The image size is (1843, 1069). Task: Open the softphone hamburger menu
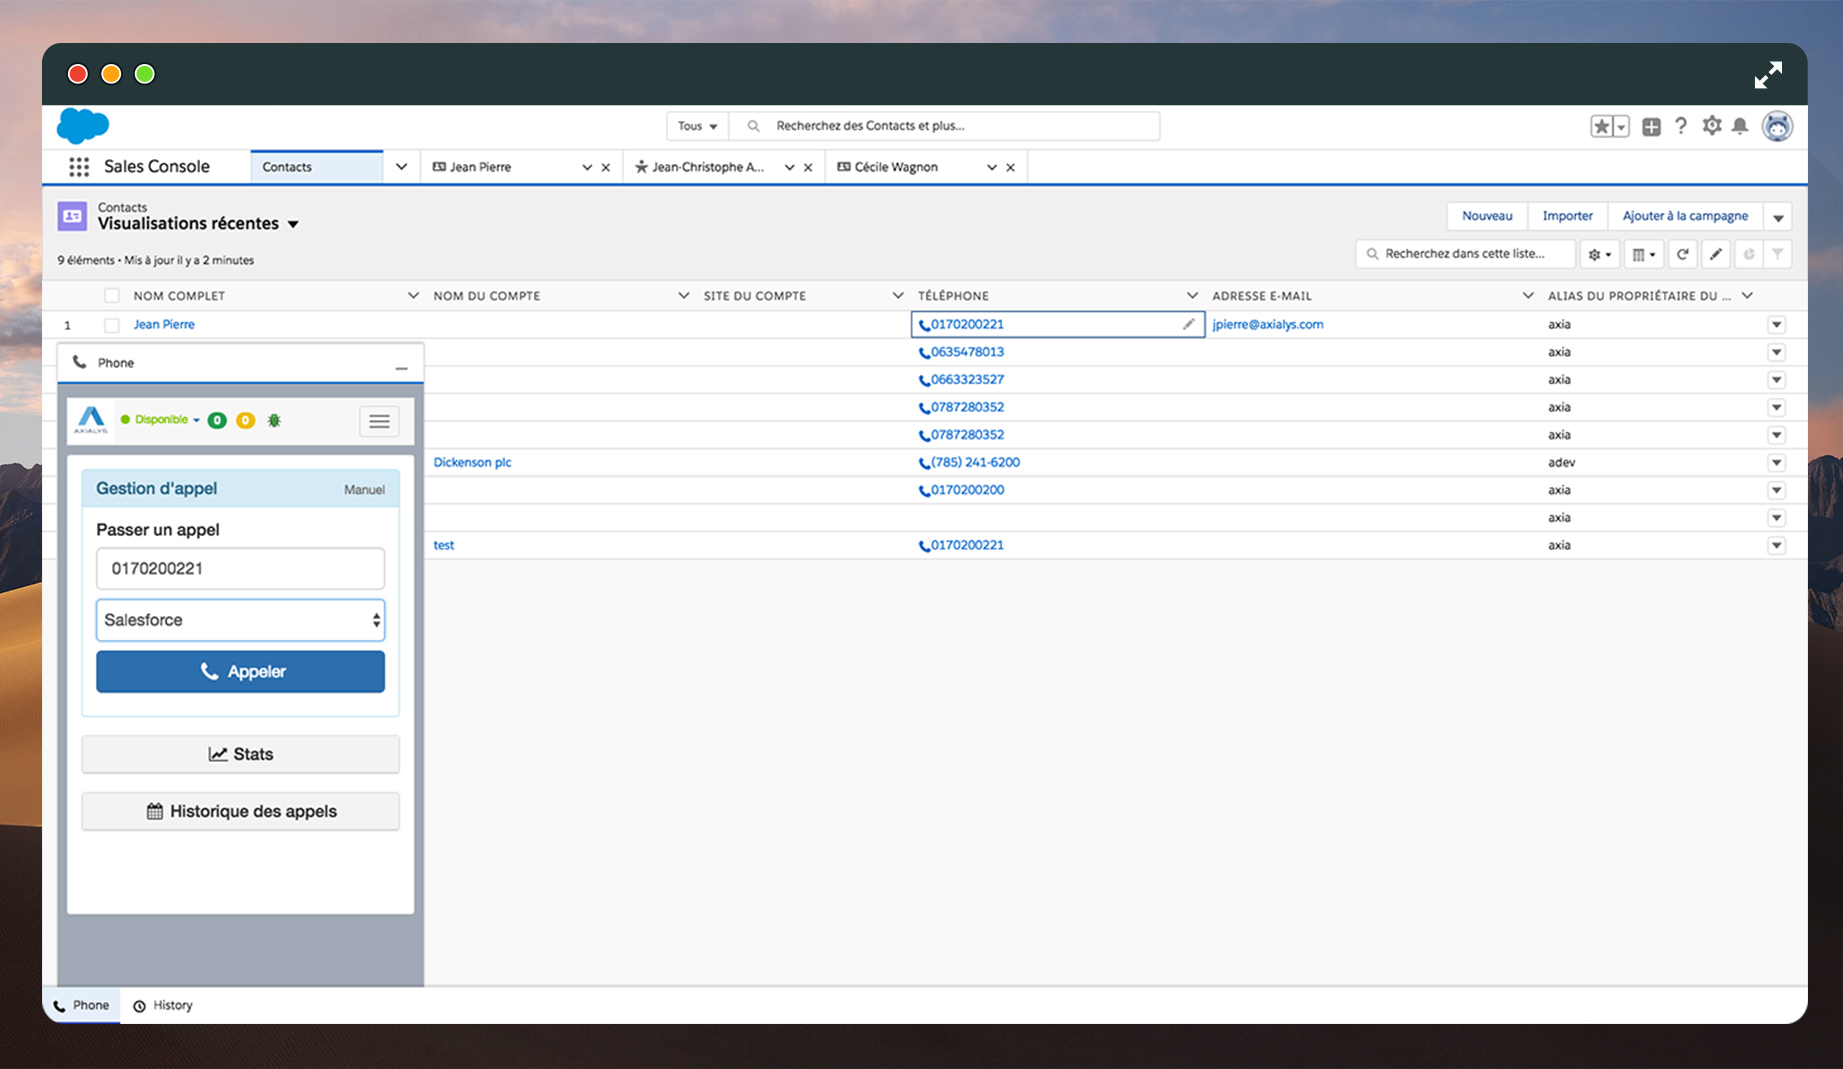pos(379,421)
